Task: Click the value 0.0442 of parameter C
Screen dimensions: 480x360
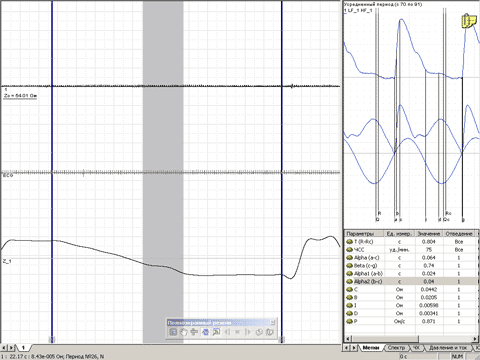Action: point(429,290)
